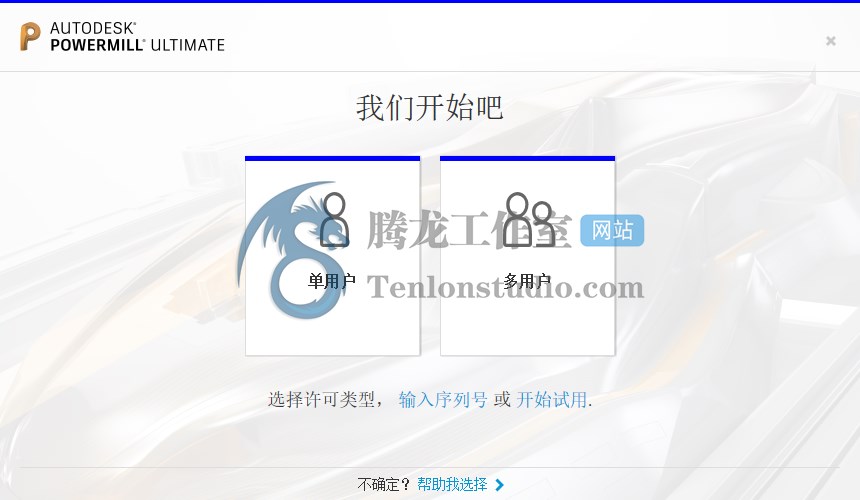Click the 多用户 text label
The height and width of the screenshot is (500, 860).
point(527,281)
